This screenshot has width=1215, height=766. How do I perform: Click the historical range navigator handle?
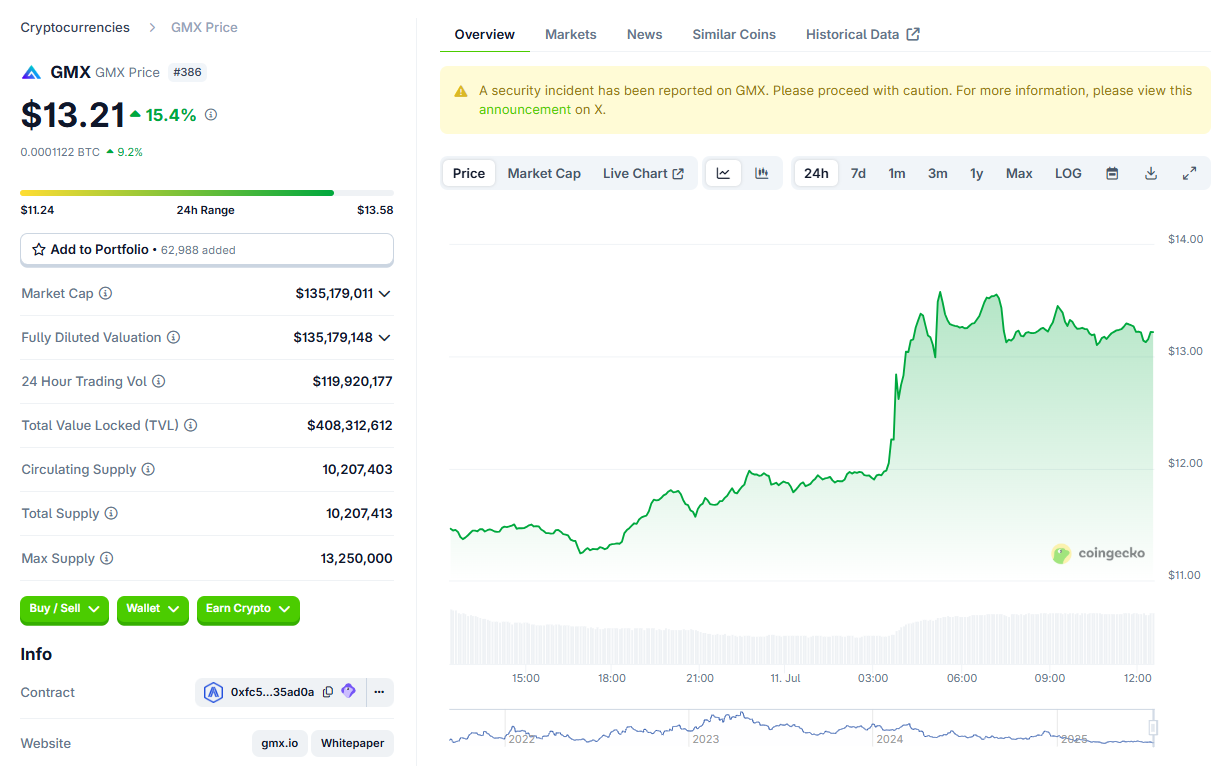tap(1153, 728)
